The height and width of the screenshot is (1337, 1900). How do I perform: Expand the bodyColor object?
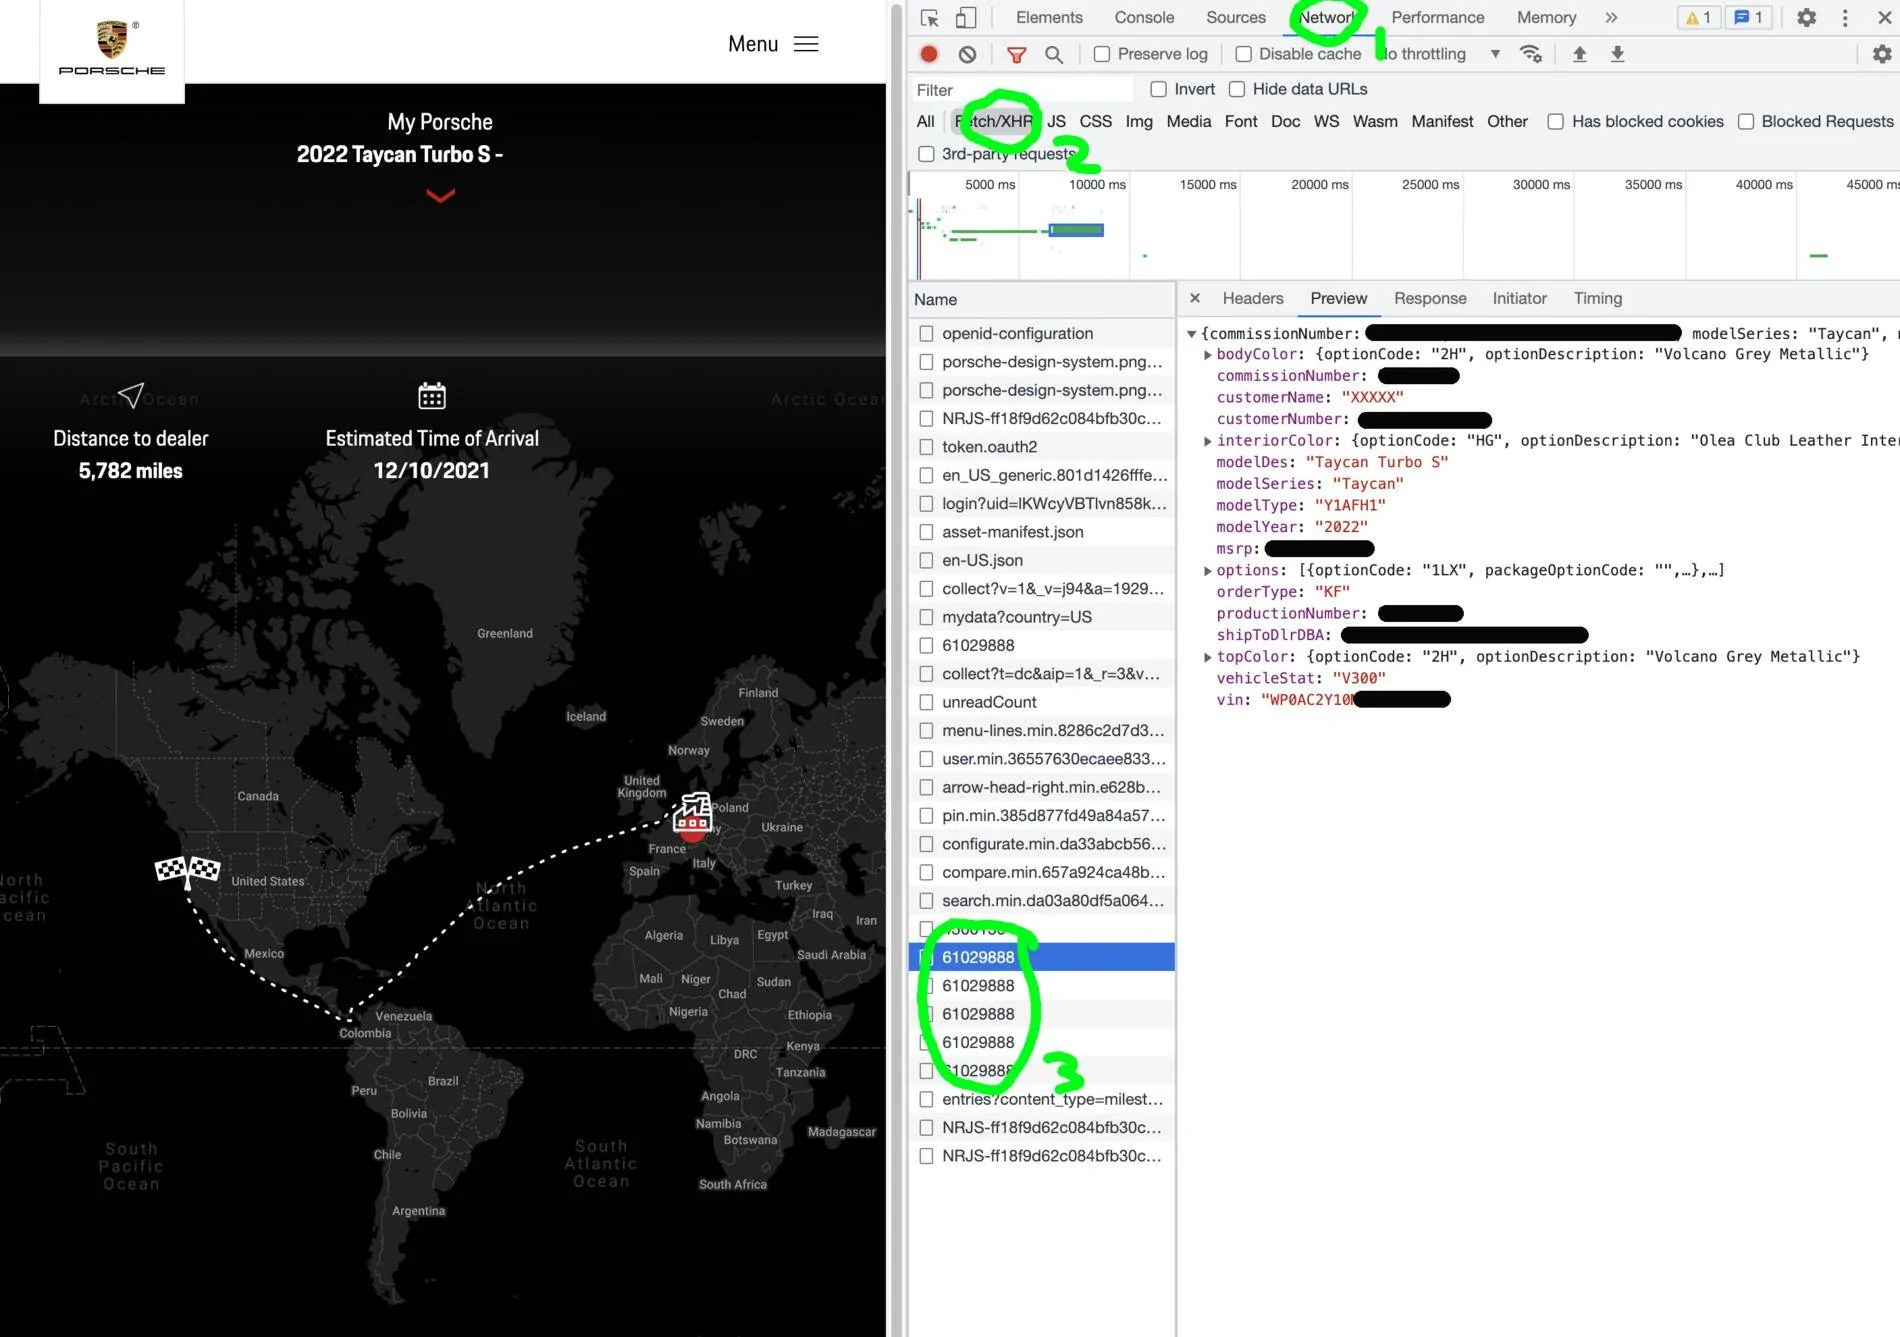1207,355
